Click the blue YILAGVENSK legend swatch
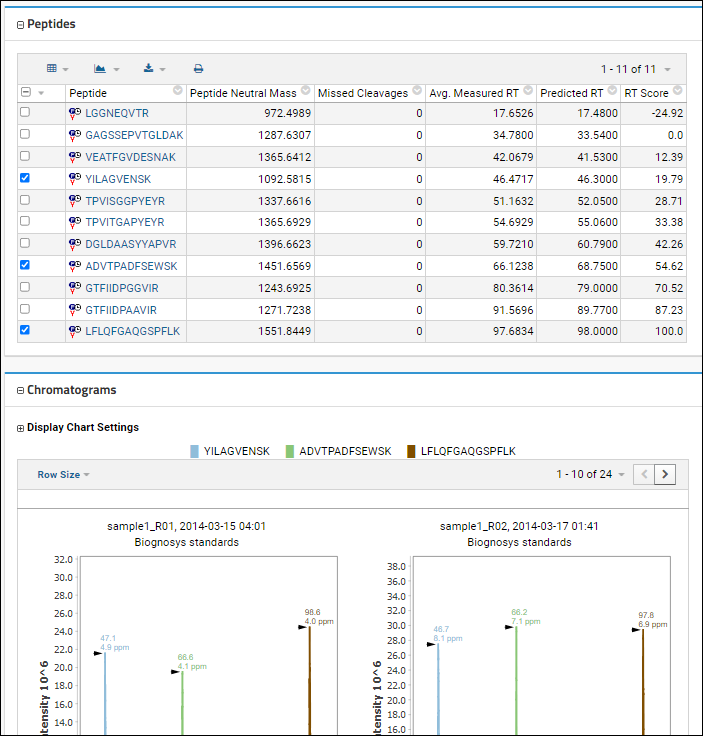The image size is (703, 736). coord(194,452)
